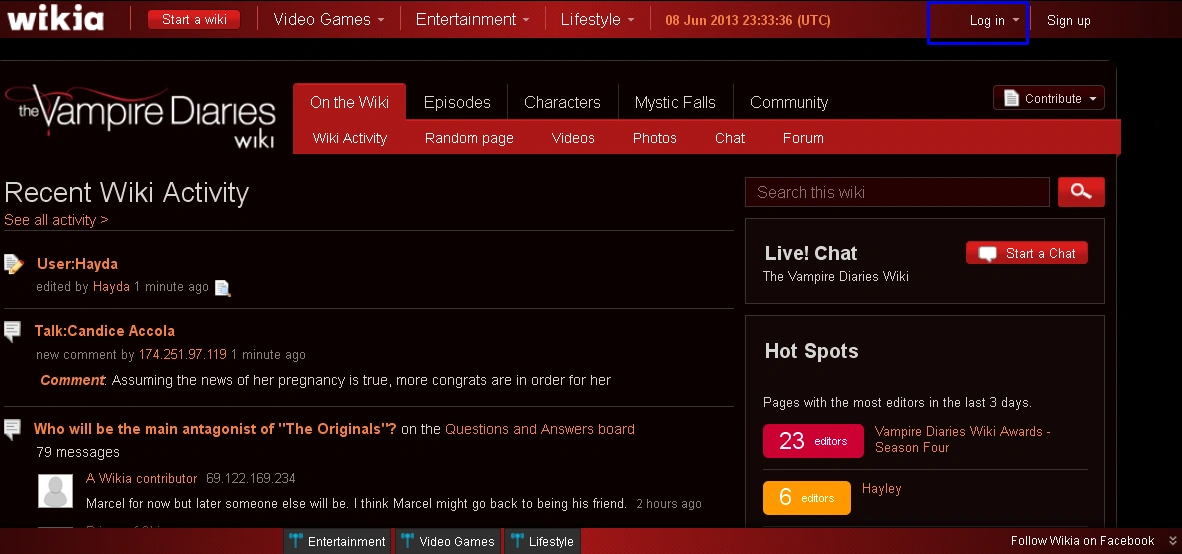The width and height of the screenshot is (1182, 554).
Task: Open the Log in dropdown
Action: (994, 20)
